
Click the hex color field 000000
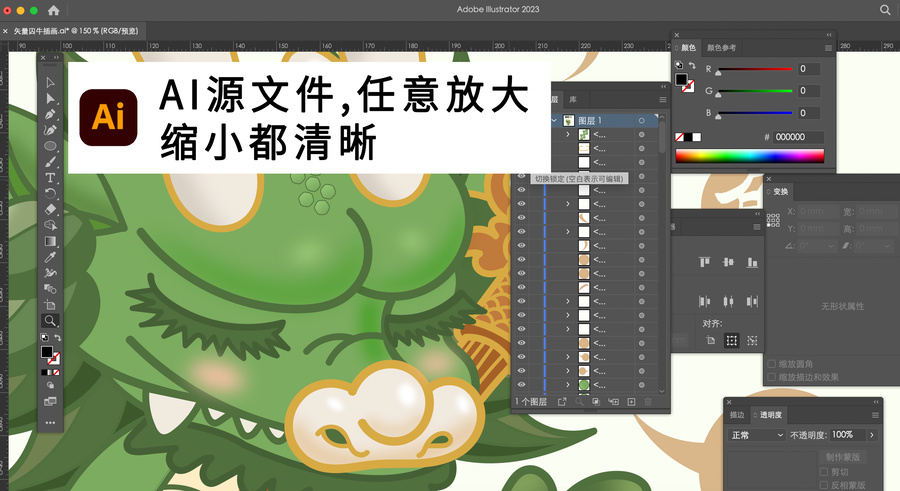pos(798,137)
